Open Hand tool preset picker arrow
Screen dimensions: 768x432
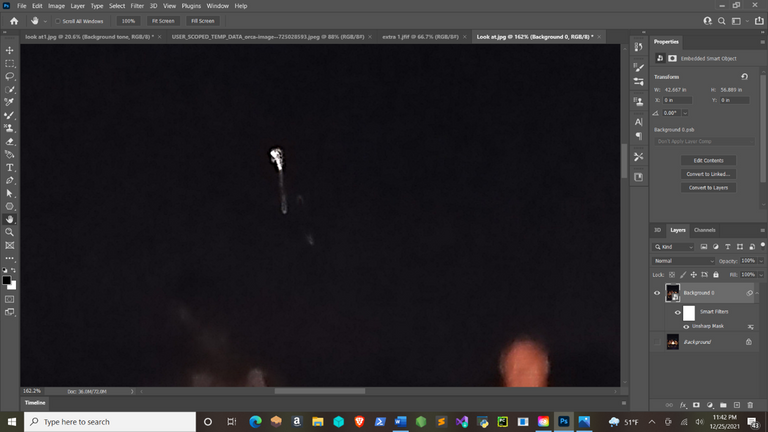[45, 21]
